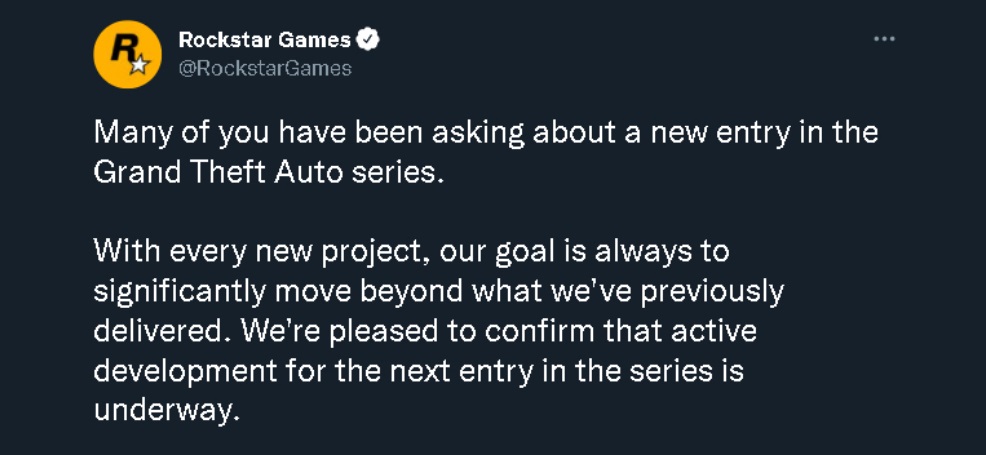Click the Rockstar Games display name
Viewport: 986px width, 455px height.
click(265, 40)
